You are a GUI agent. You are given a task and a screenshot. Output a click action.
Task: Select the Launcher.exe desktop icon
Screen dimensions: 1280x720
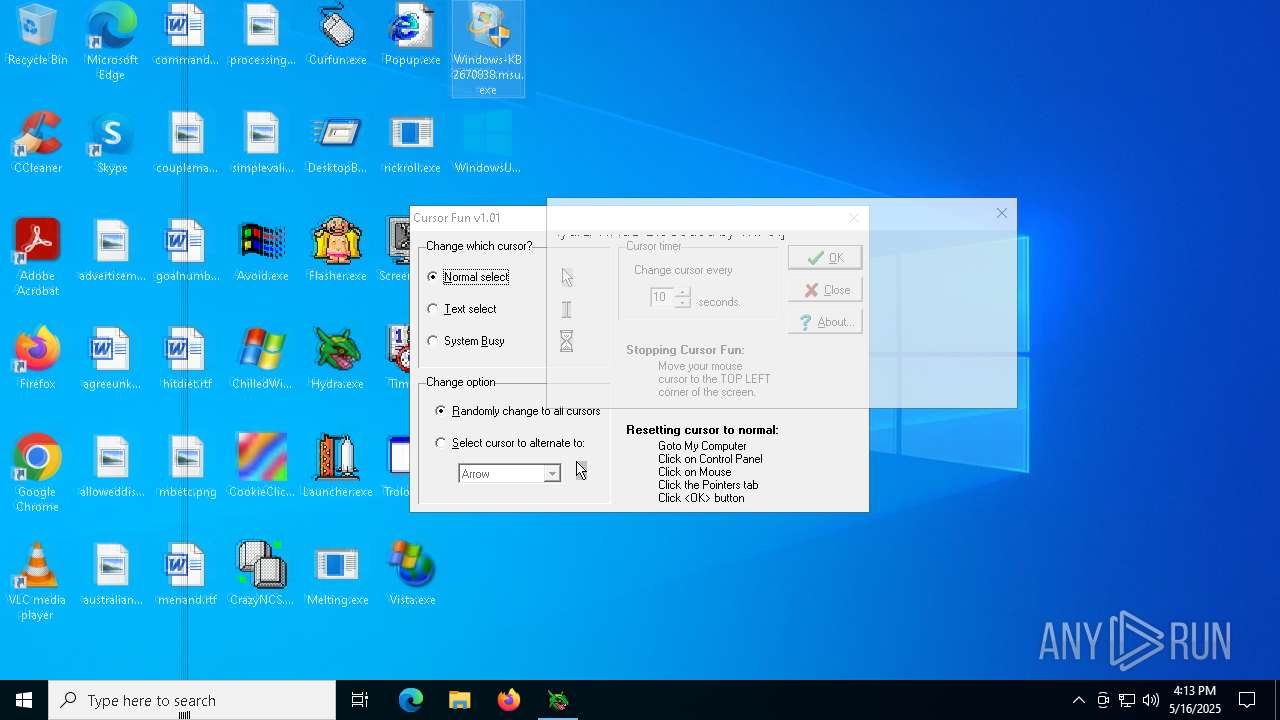[x=337, y=468]
